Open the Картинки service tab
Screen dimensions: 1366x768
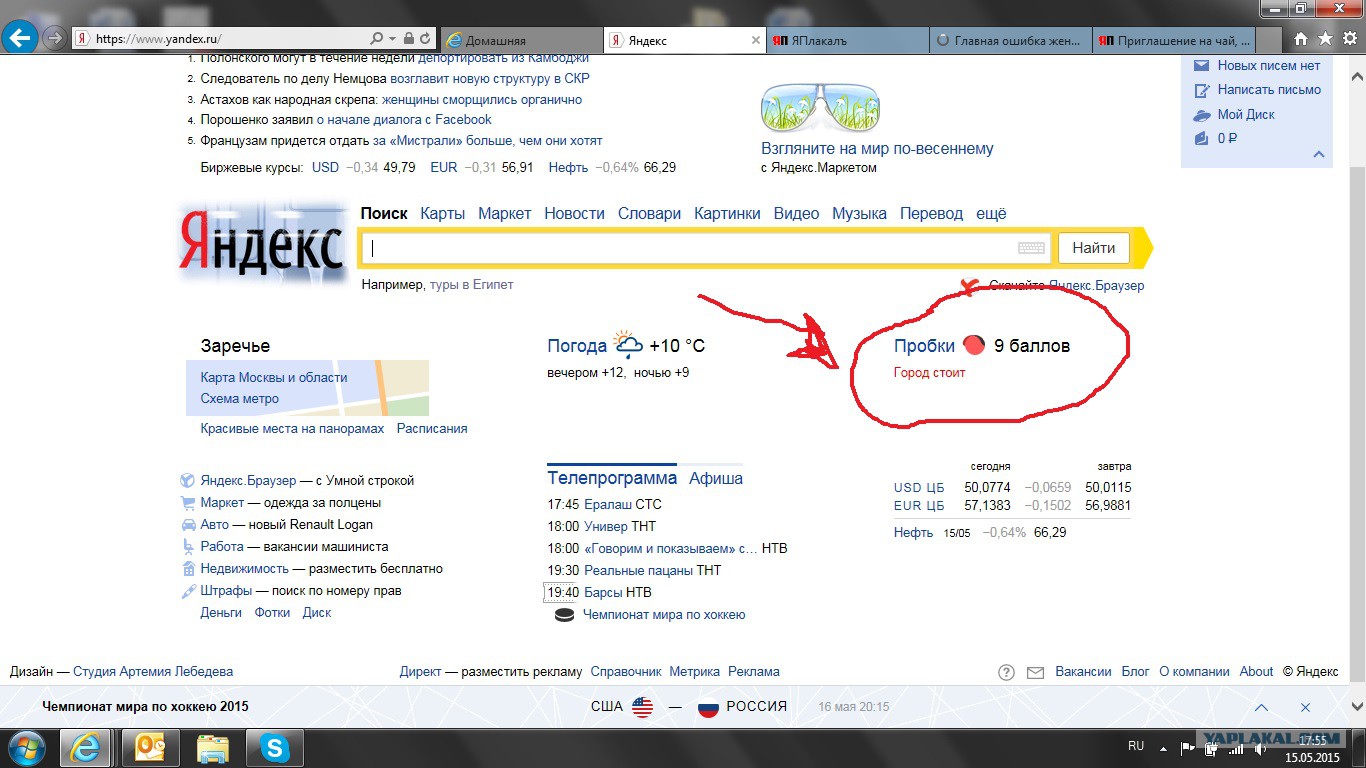click(727, 213)
